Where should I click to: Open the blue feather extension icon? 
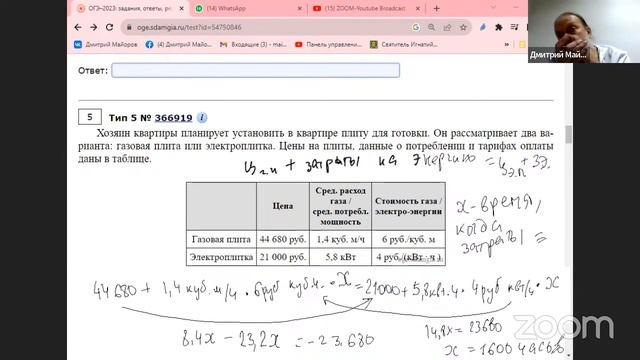[x=483, y=27]
